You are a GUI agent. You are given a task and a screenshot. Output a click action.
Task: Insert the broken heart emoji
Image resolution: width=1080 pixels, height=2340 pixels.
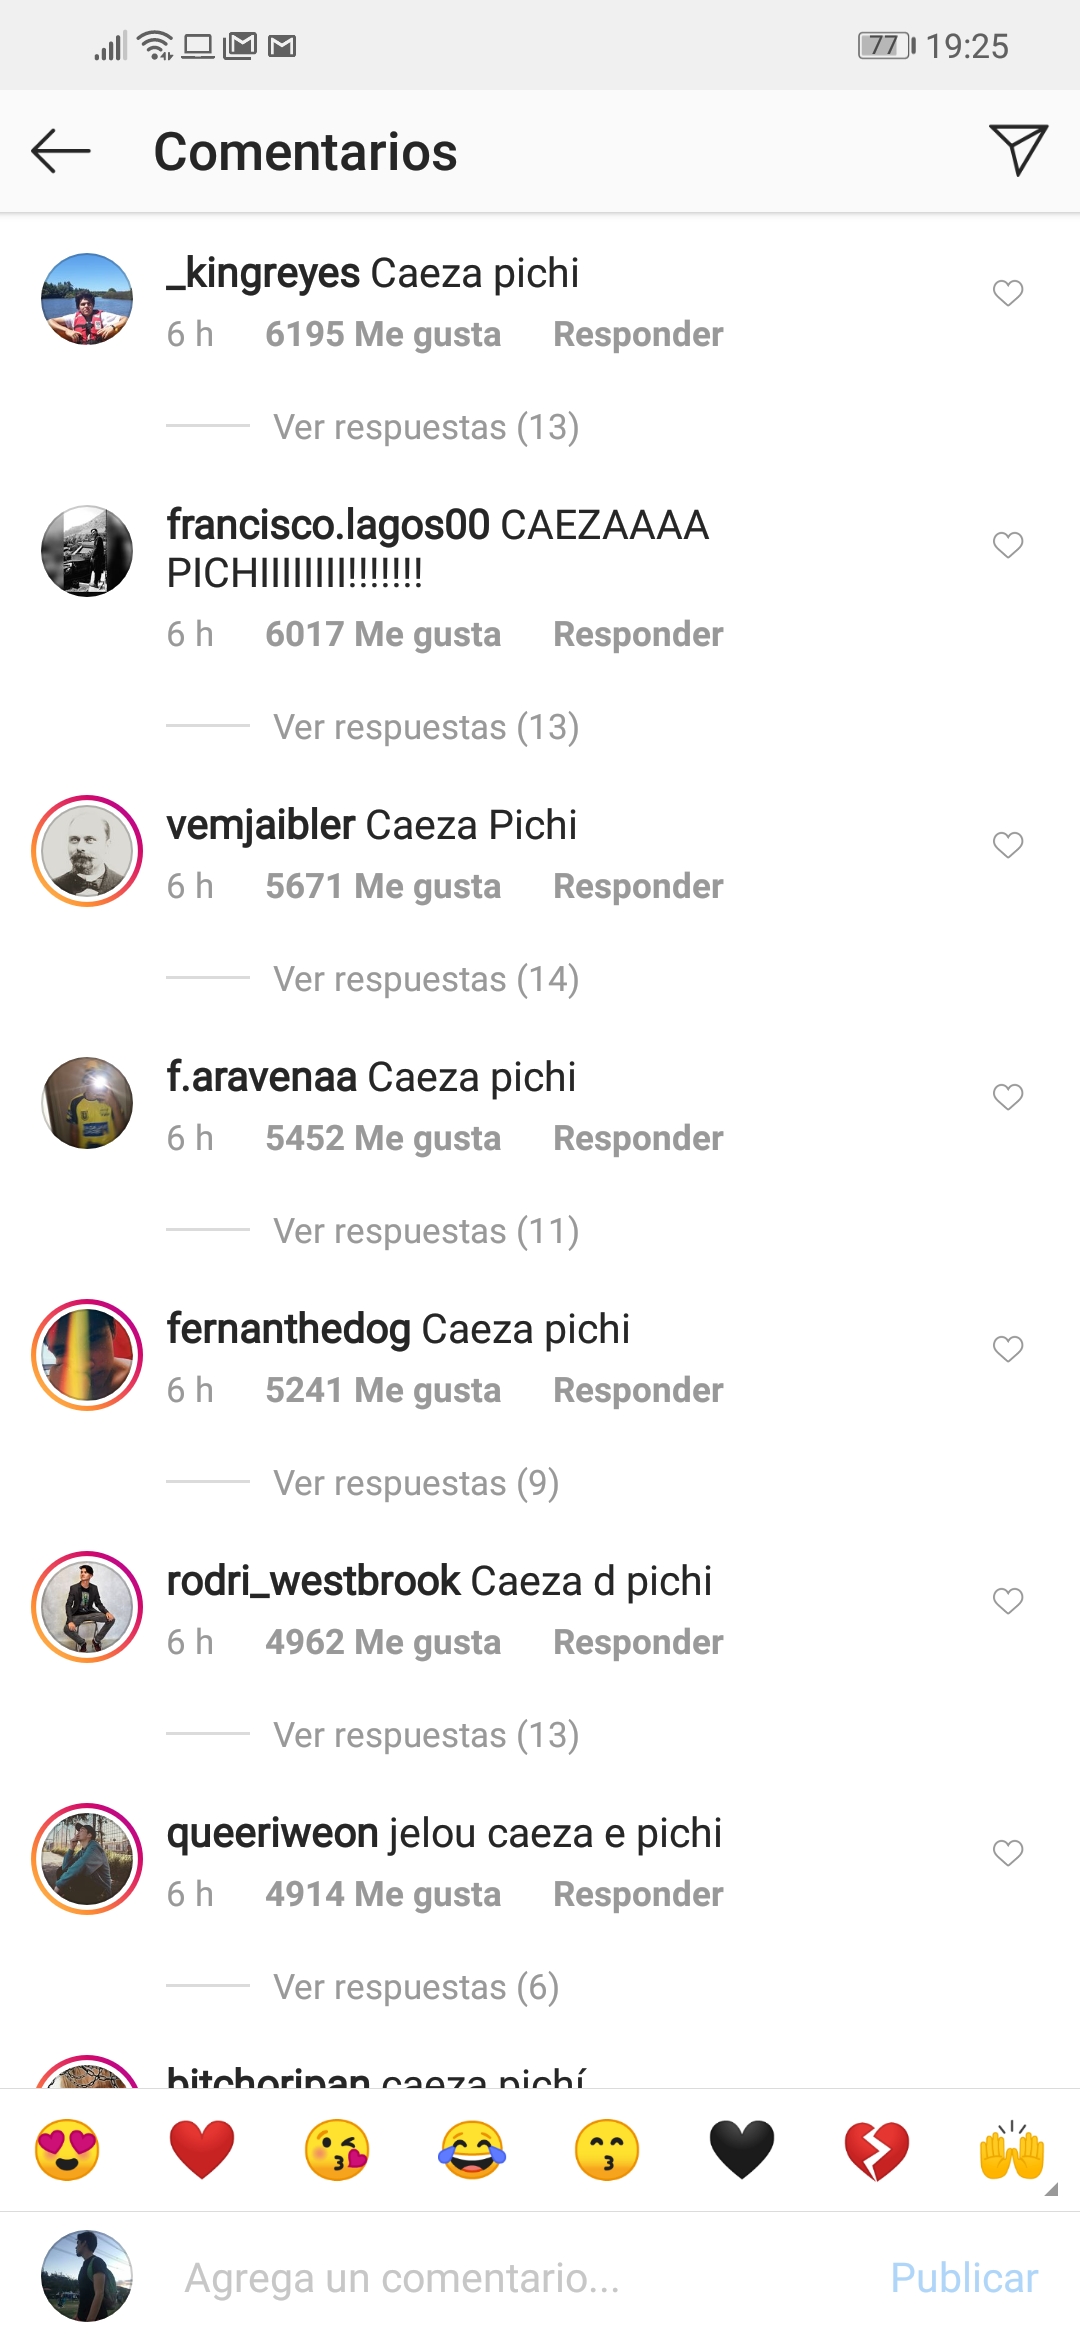click(x=877, y=2149)
